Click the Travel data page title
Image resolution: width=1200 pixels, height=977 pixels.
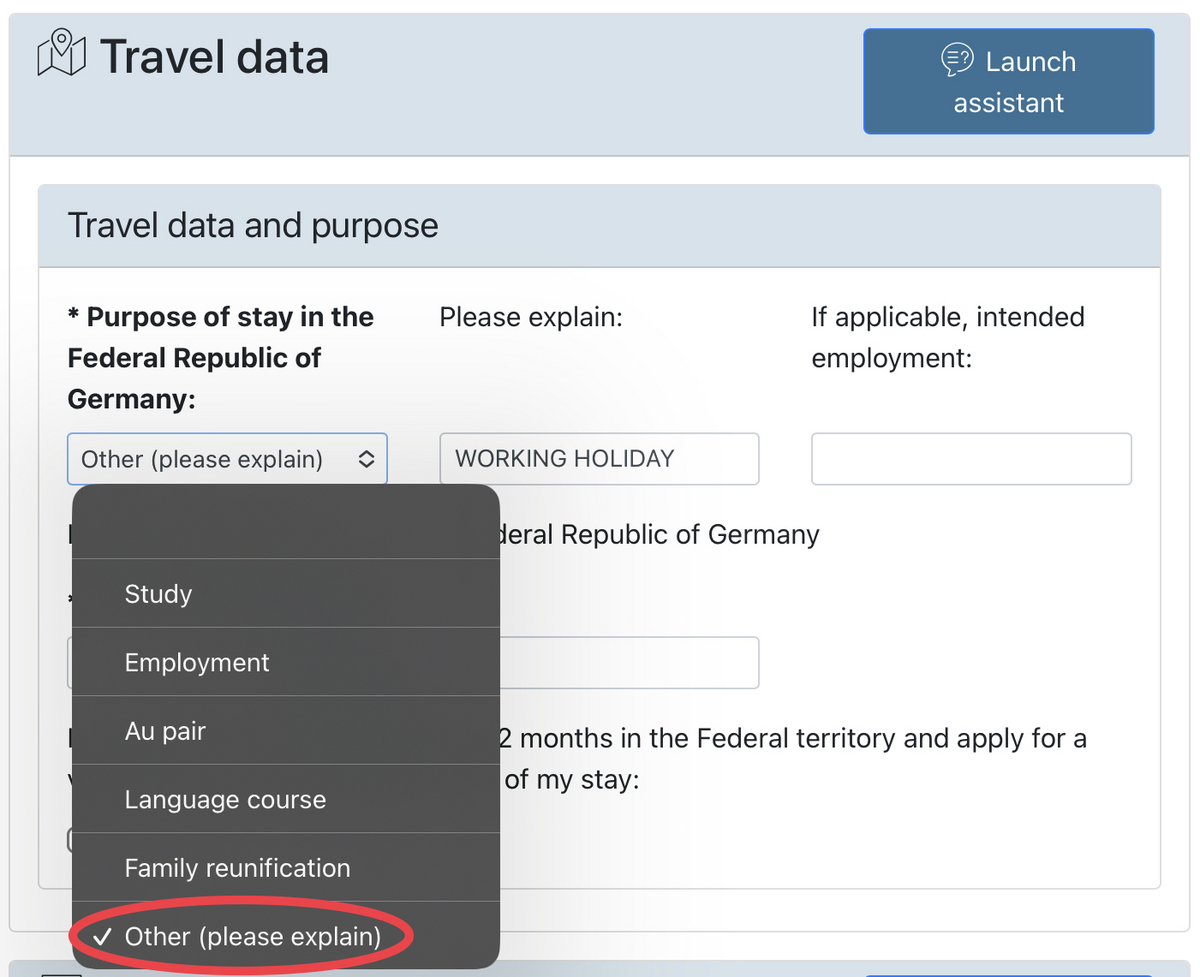coord(214,57)
